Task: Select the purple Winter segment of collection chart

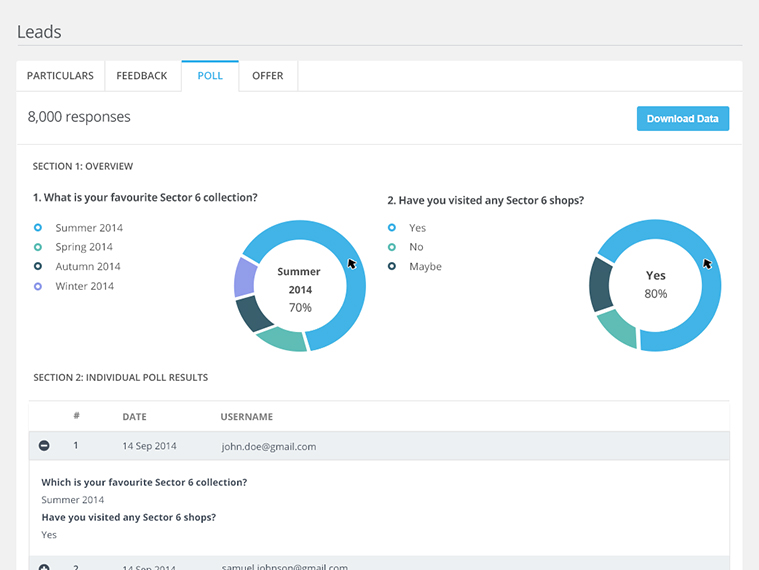Action: pos(244,277)
